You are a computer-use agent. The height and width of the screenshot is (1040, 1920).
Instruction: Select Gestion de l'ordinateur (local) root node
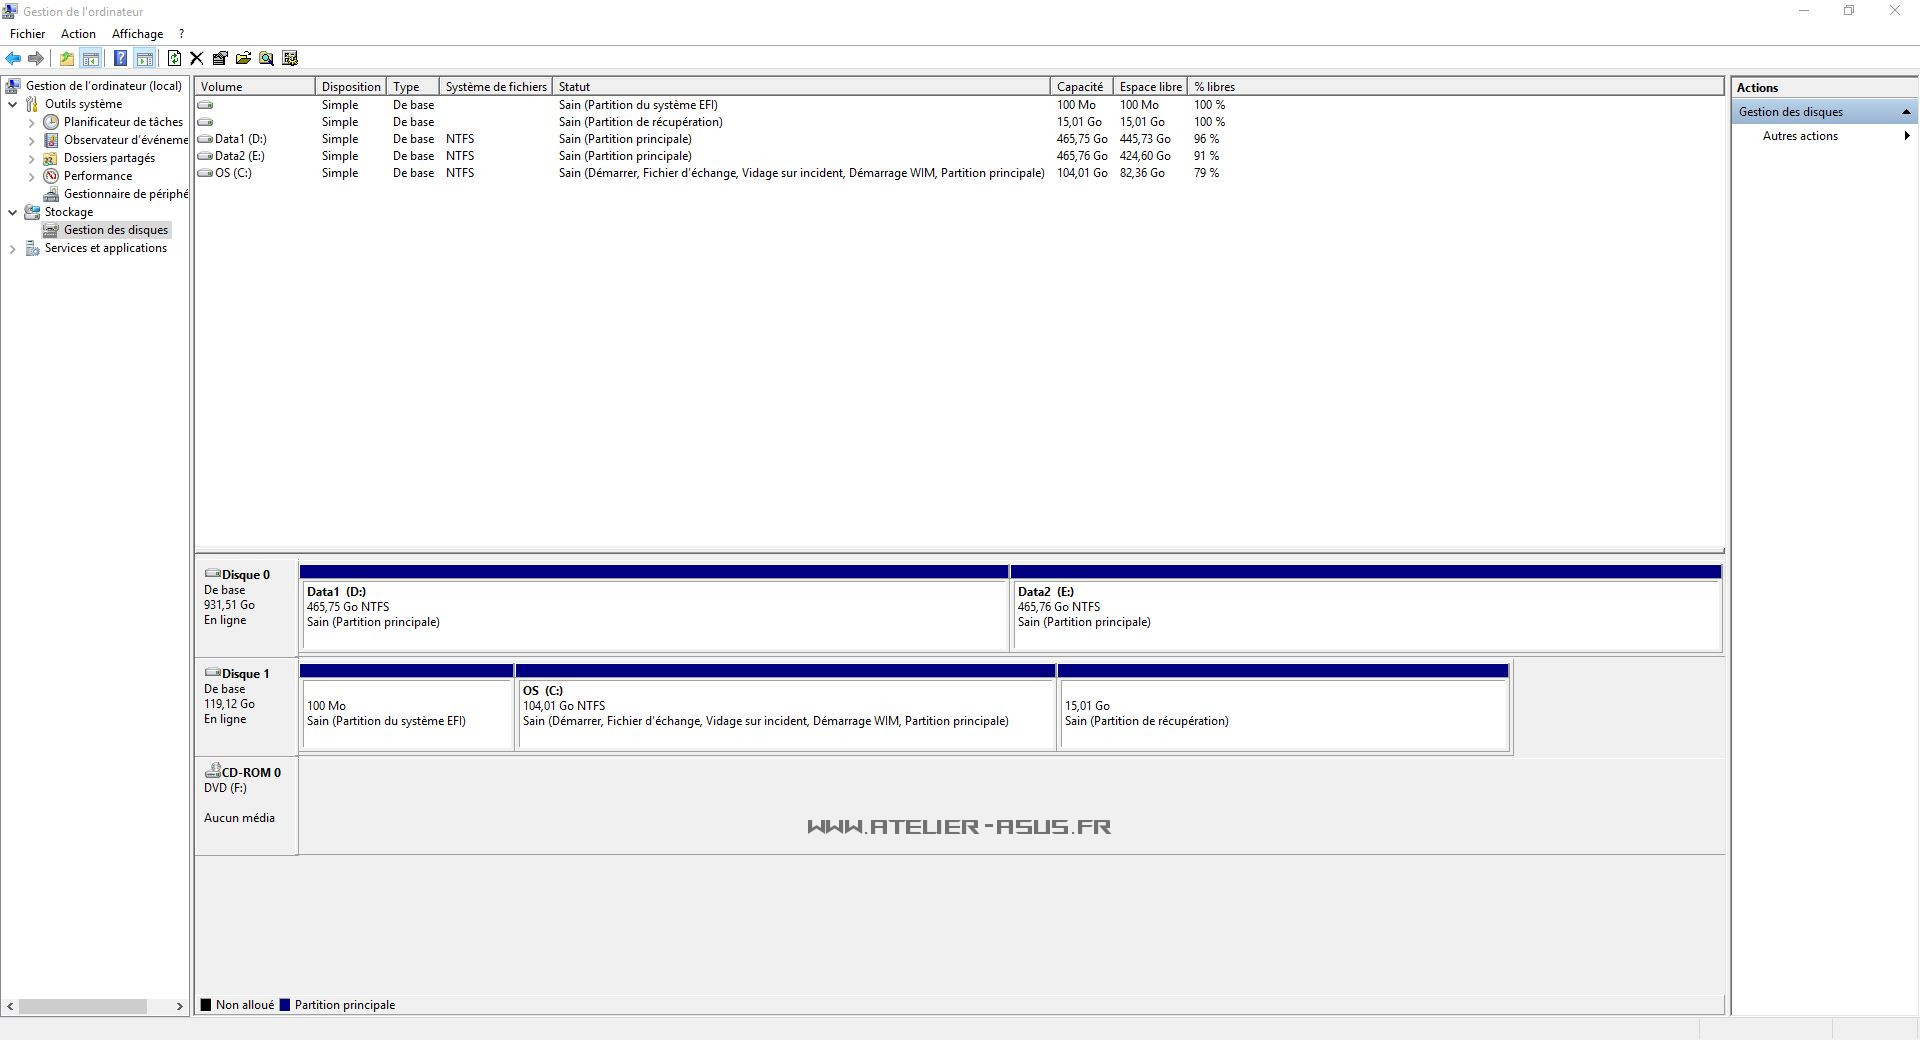104,86
